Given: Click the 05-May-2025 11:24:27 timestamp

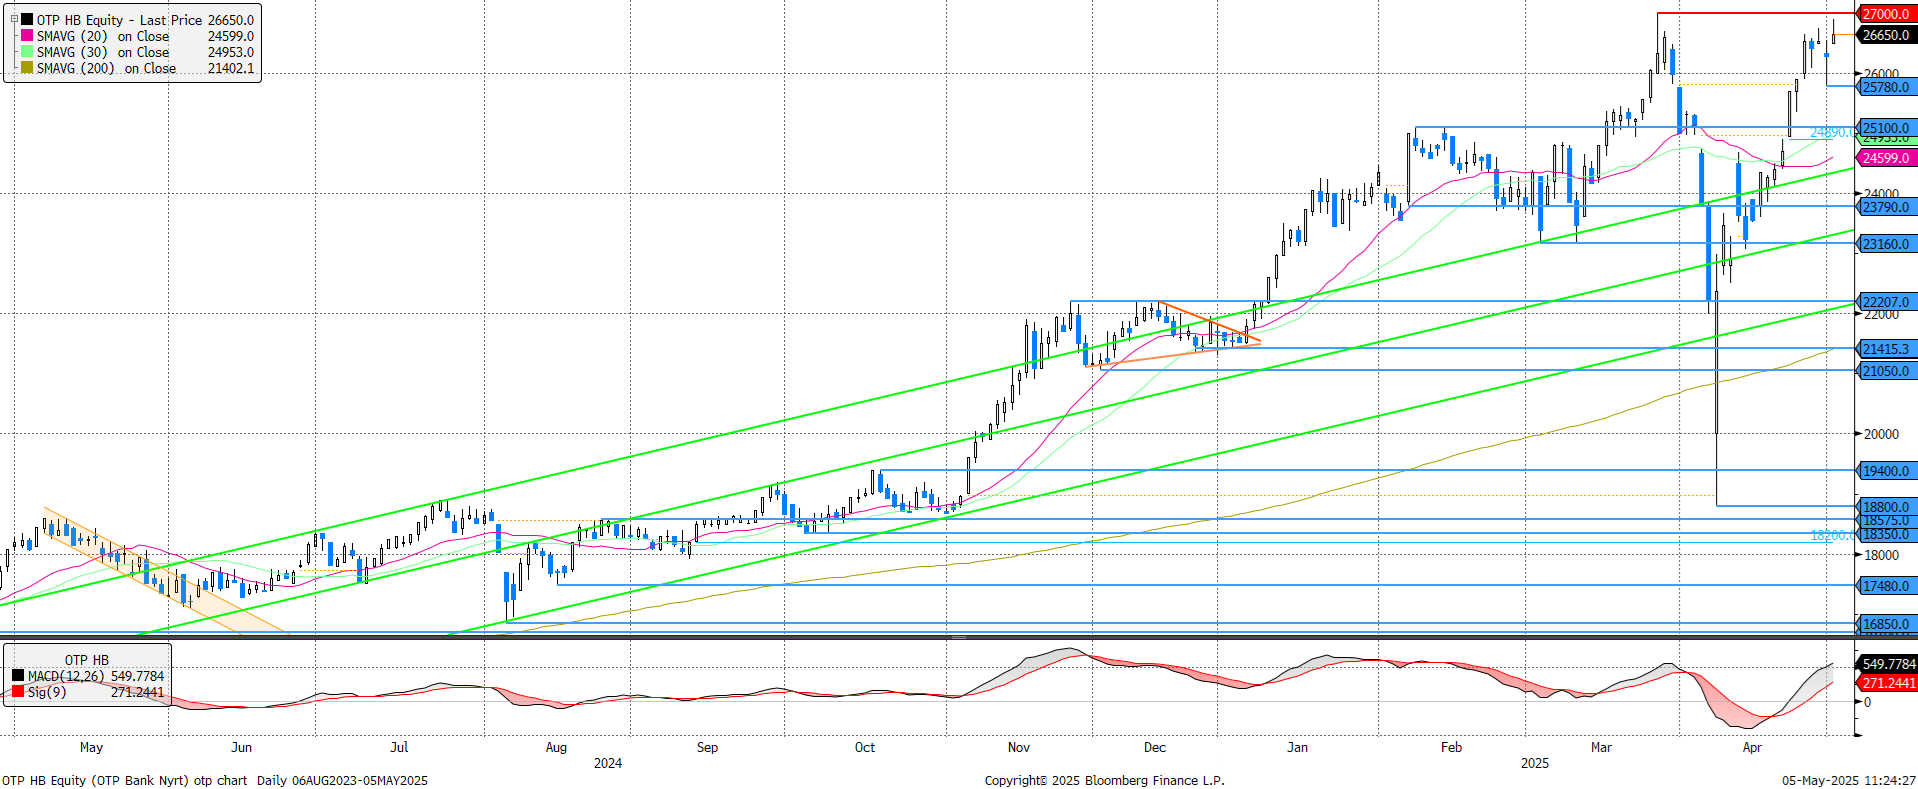Looking at the screenshot, I should tap(1848, 780).
